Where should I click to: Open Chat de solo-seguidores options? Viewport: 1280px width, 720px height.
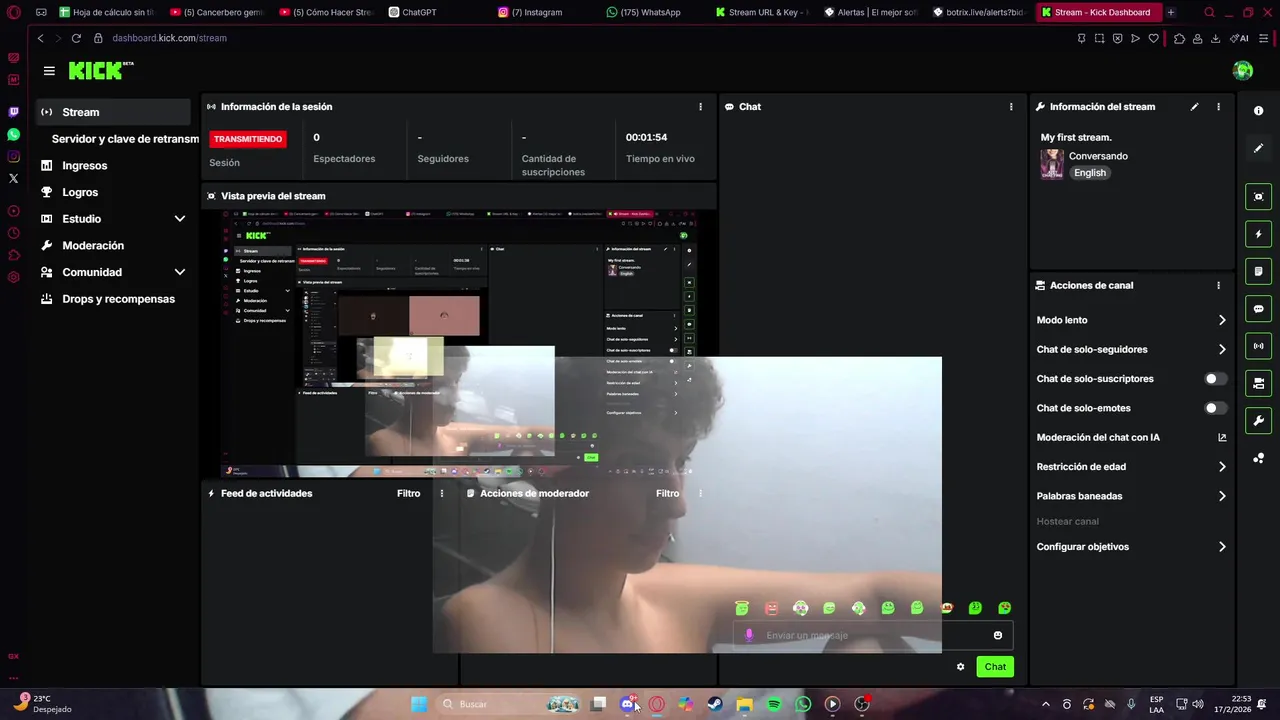pos(1131,350)
